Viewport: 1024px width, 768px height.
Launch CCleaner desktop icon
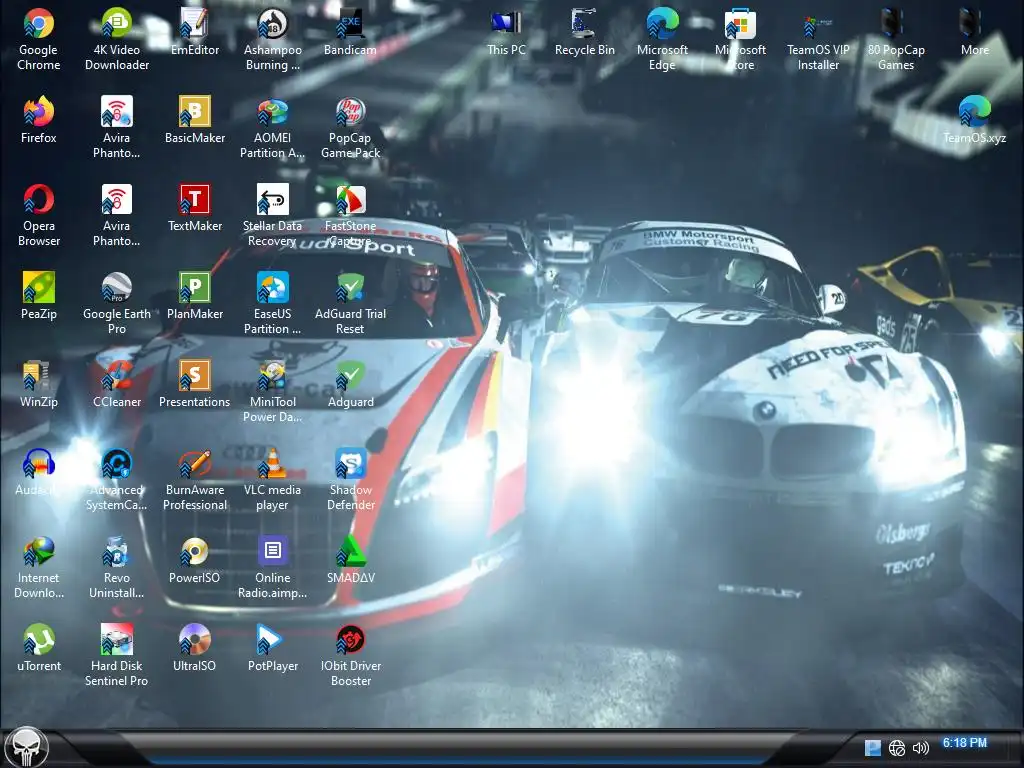pyautogui.click(x=116, y=376)
